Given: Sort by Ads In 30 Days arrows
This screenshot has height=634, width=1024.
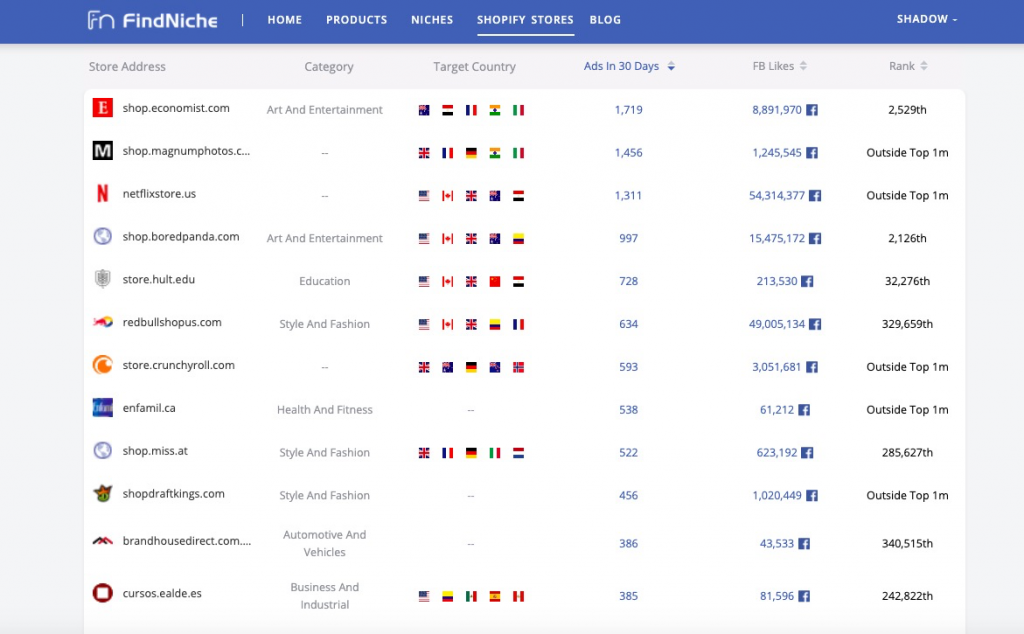Looking at the screenshot, I should pos(671,66).
